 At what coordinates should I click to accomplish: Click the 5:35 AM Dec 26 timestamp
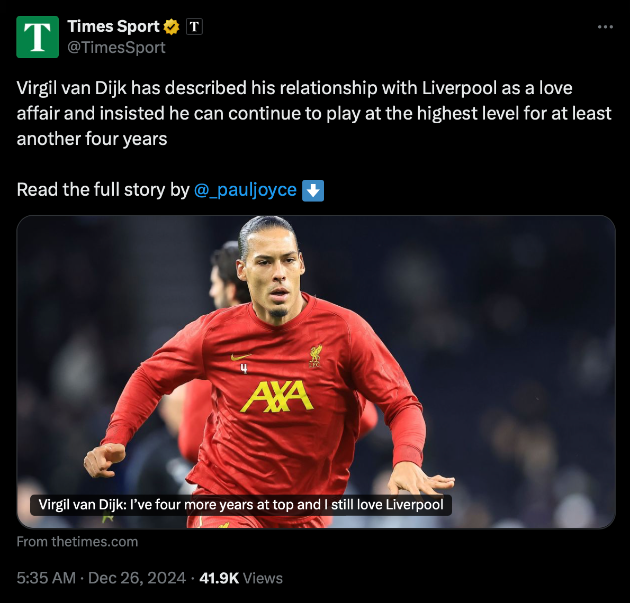pos(102,578)
